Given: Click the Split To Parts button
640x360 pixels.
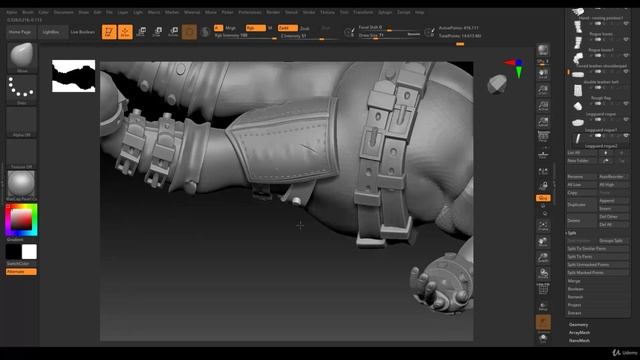Looking at the screenshot, I should (x=598, y=256).
